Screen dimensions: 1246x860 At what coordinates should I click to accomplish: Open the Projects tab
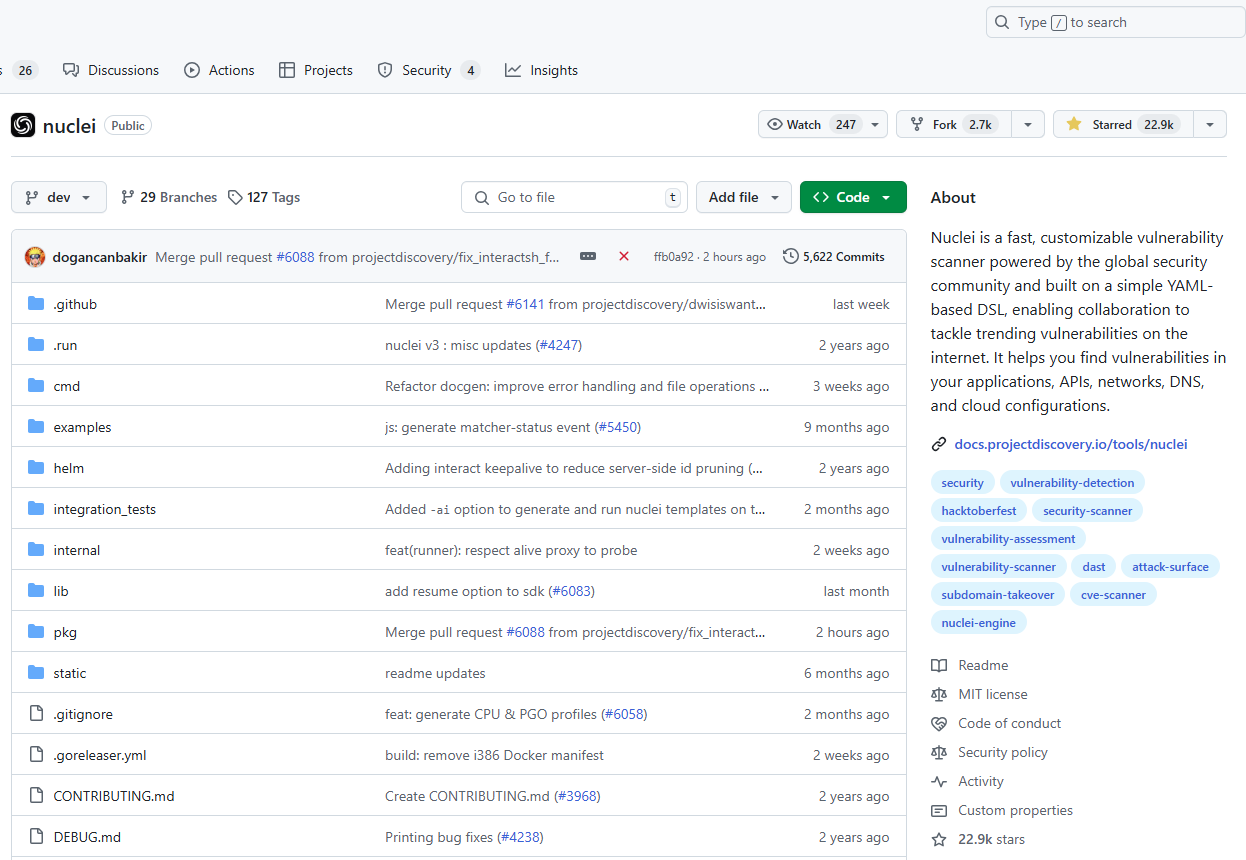click(x=316, y=70)
